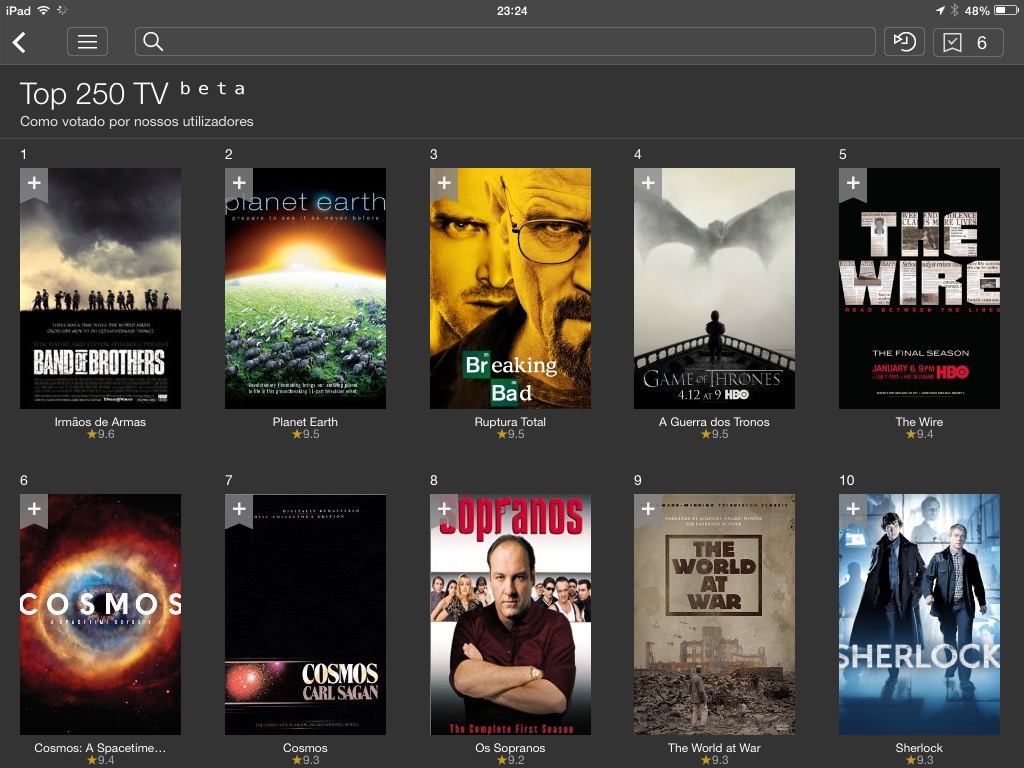Open the recent history icon
1024x768 pixels.
[x=903, y=42]
